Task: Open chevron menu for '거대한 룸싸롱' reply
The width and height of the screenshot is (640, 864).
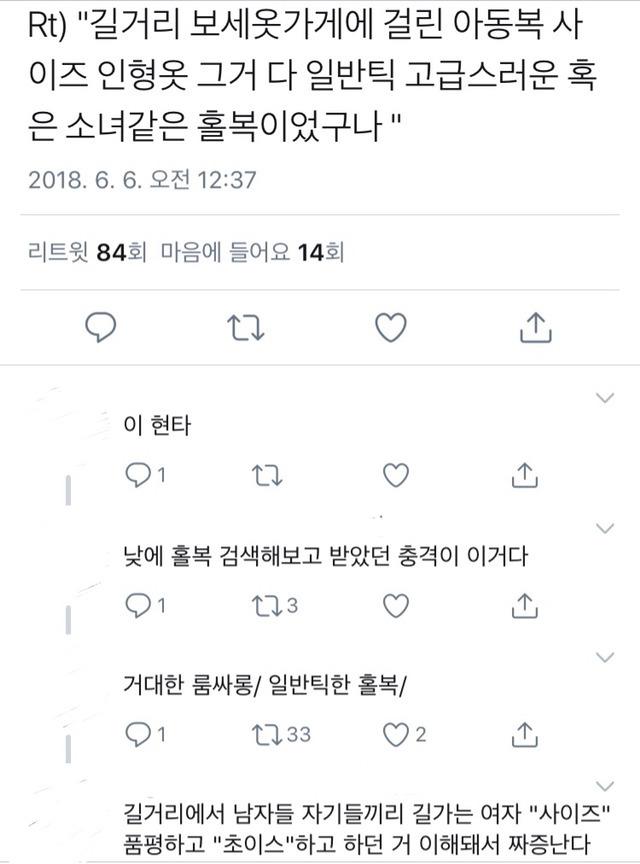Action: 603,656
